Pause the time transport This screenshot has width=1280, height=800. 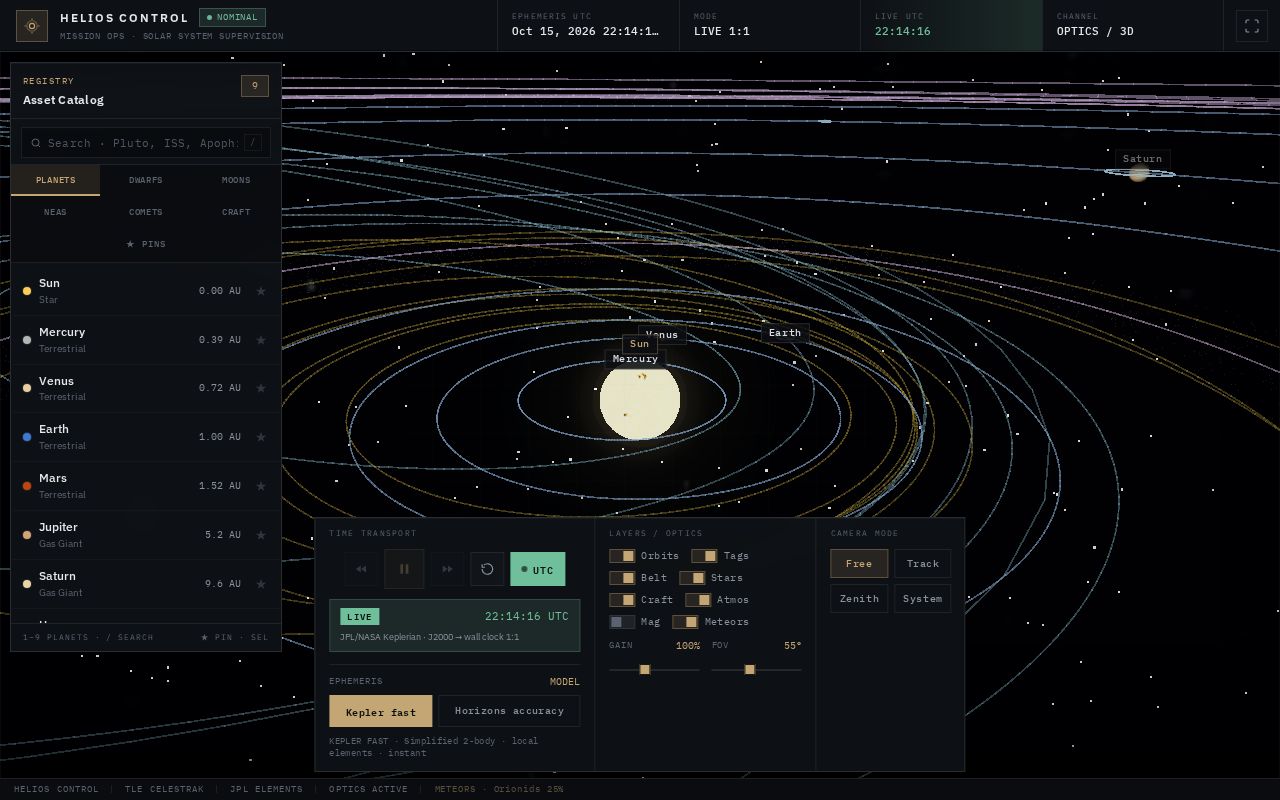click(404, 569)
